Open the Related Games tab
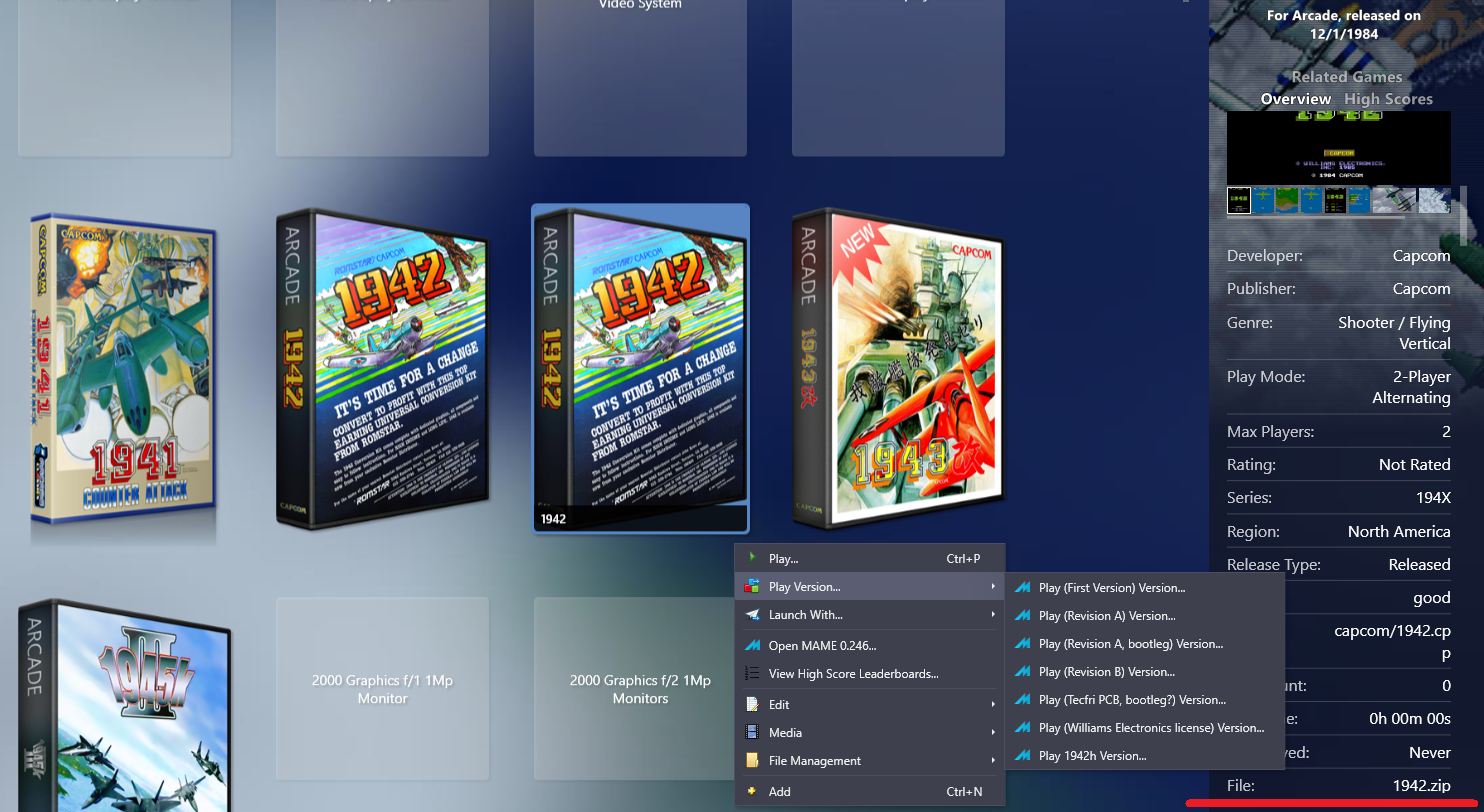This screenshot has width=1484, height=812. (1347, 77)
